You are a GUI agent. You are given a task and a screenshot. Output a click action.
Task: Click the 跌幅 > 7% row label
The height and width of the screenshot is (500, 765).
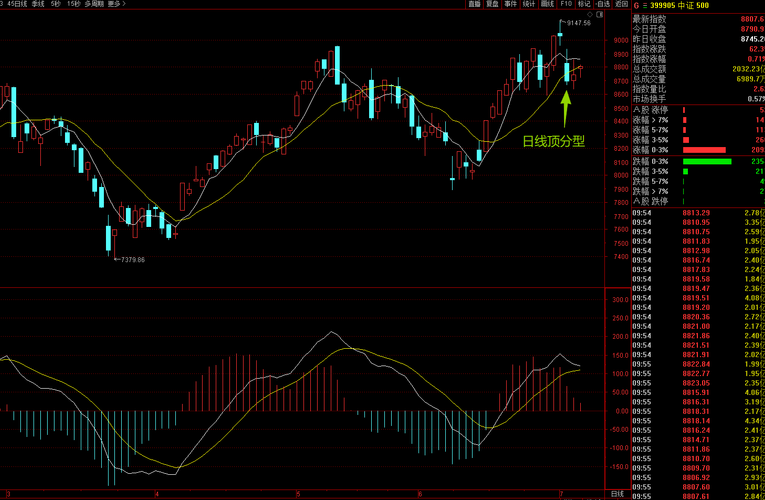pyautogui.click(x=650, y=191)
